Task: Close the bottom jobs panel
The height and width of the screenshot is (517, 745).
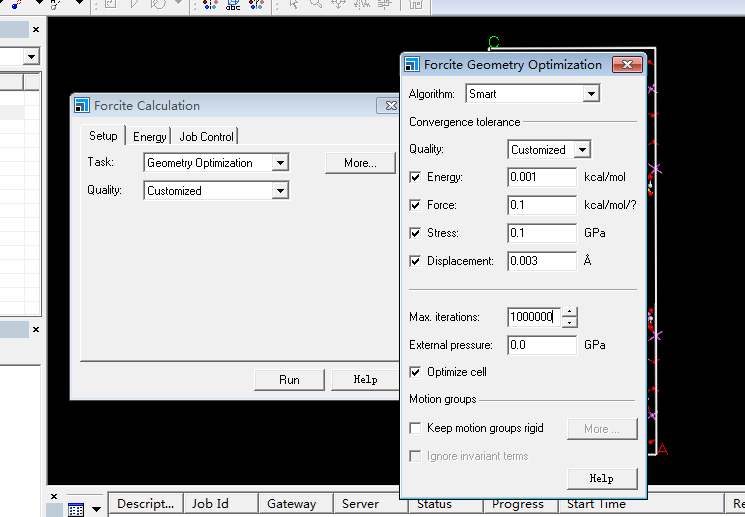Action: pyautogui.click(x=54, y=496)
